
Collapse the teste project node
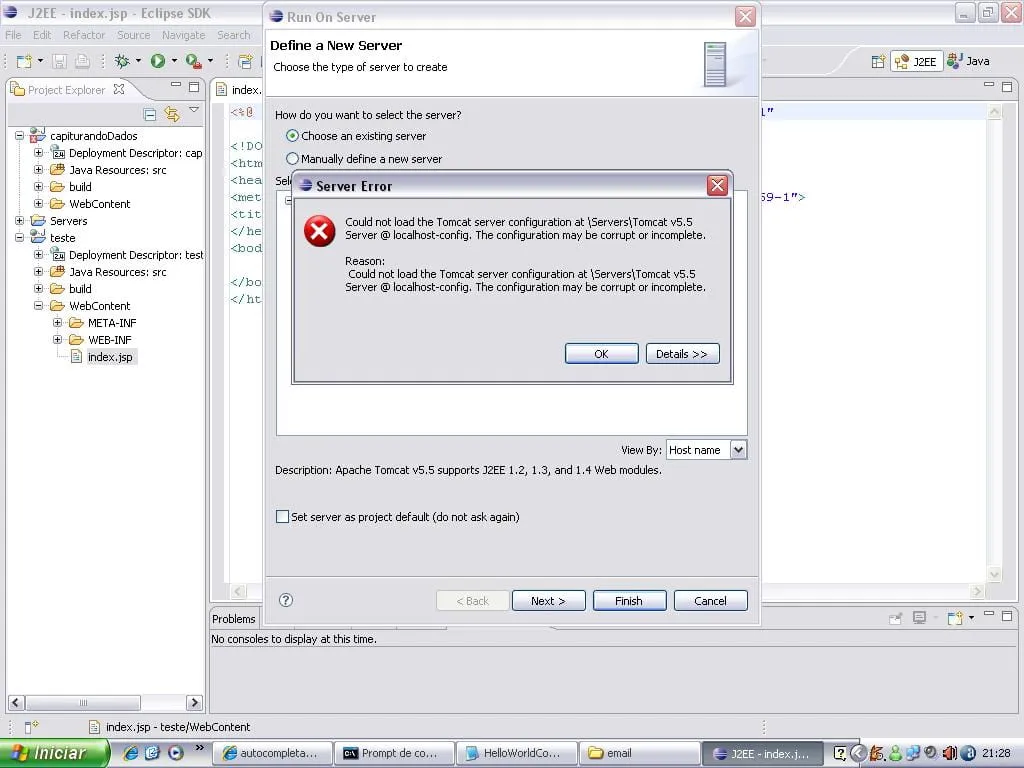tap(20, 238)
